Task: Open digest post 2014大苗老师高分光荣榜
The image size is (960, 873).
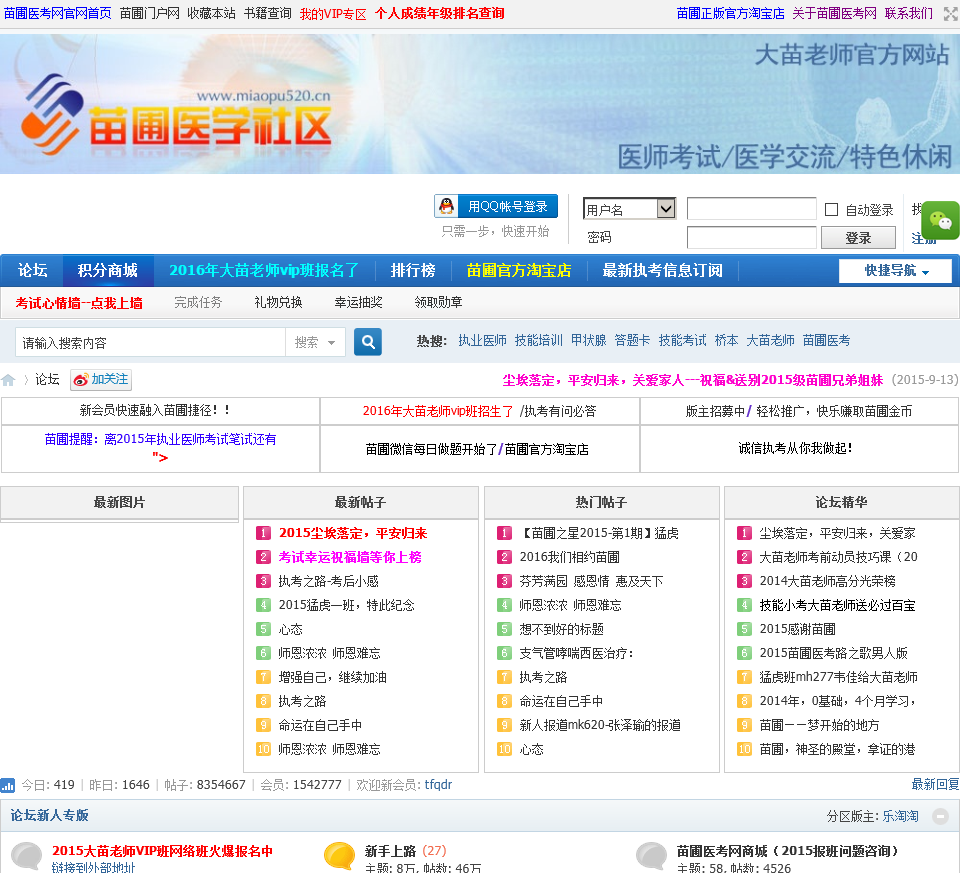Action: click(x=827, y=581)
